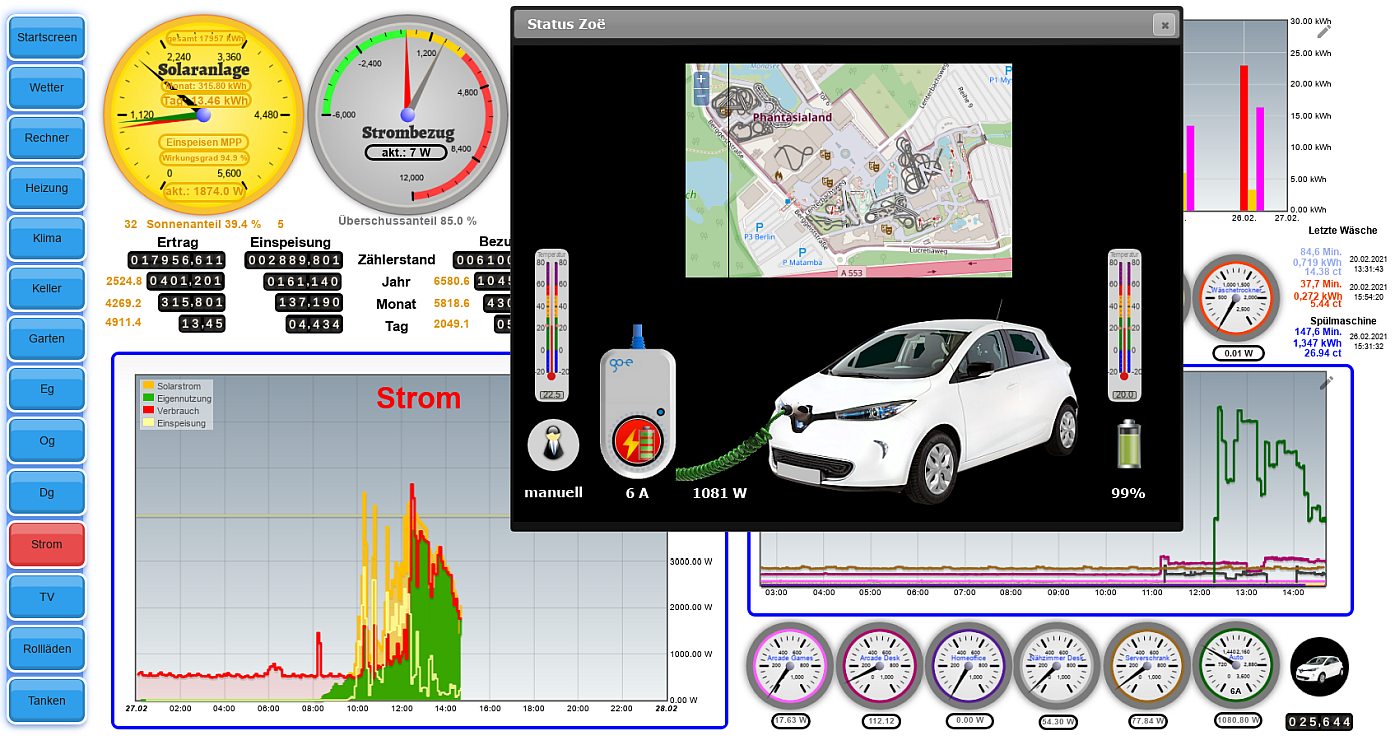Click the Spülmaschine heading
The width and height of the screenshot is (1400, 745).
click(1343, 321)
